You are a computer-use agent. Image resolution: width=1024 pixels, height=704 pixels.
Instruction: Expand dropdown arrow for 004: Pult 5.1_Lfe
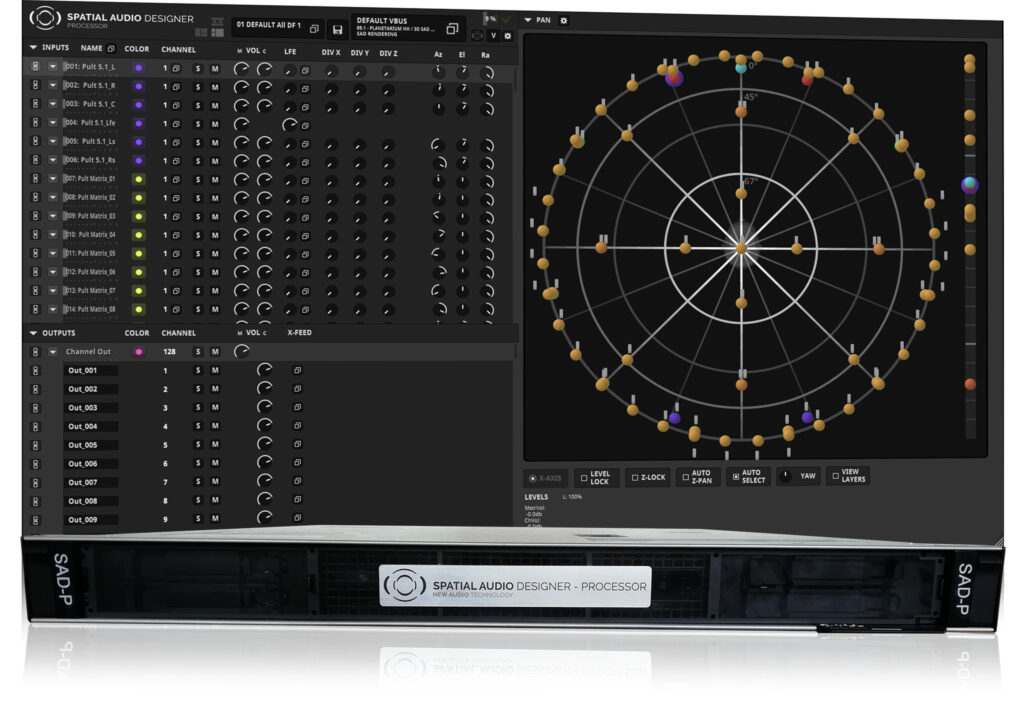tap(53, 123)
